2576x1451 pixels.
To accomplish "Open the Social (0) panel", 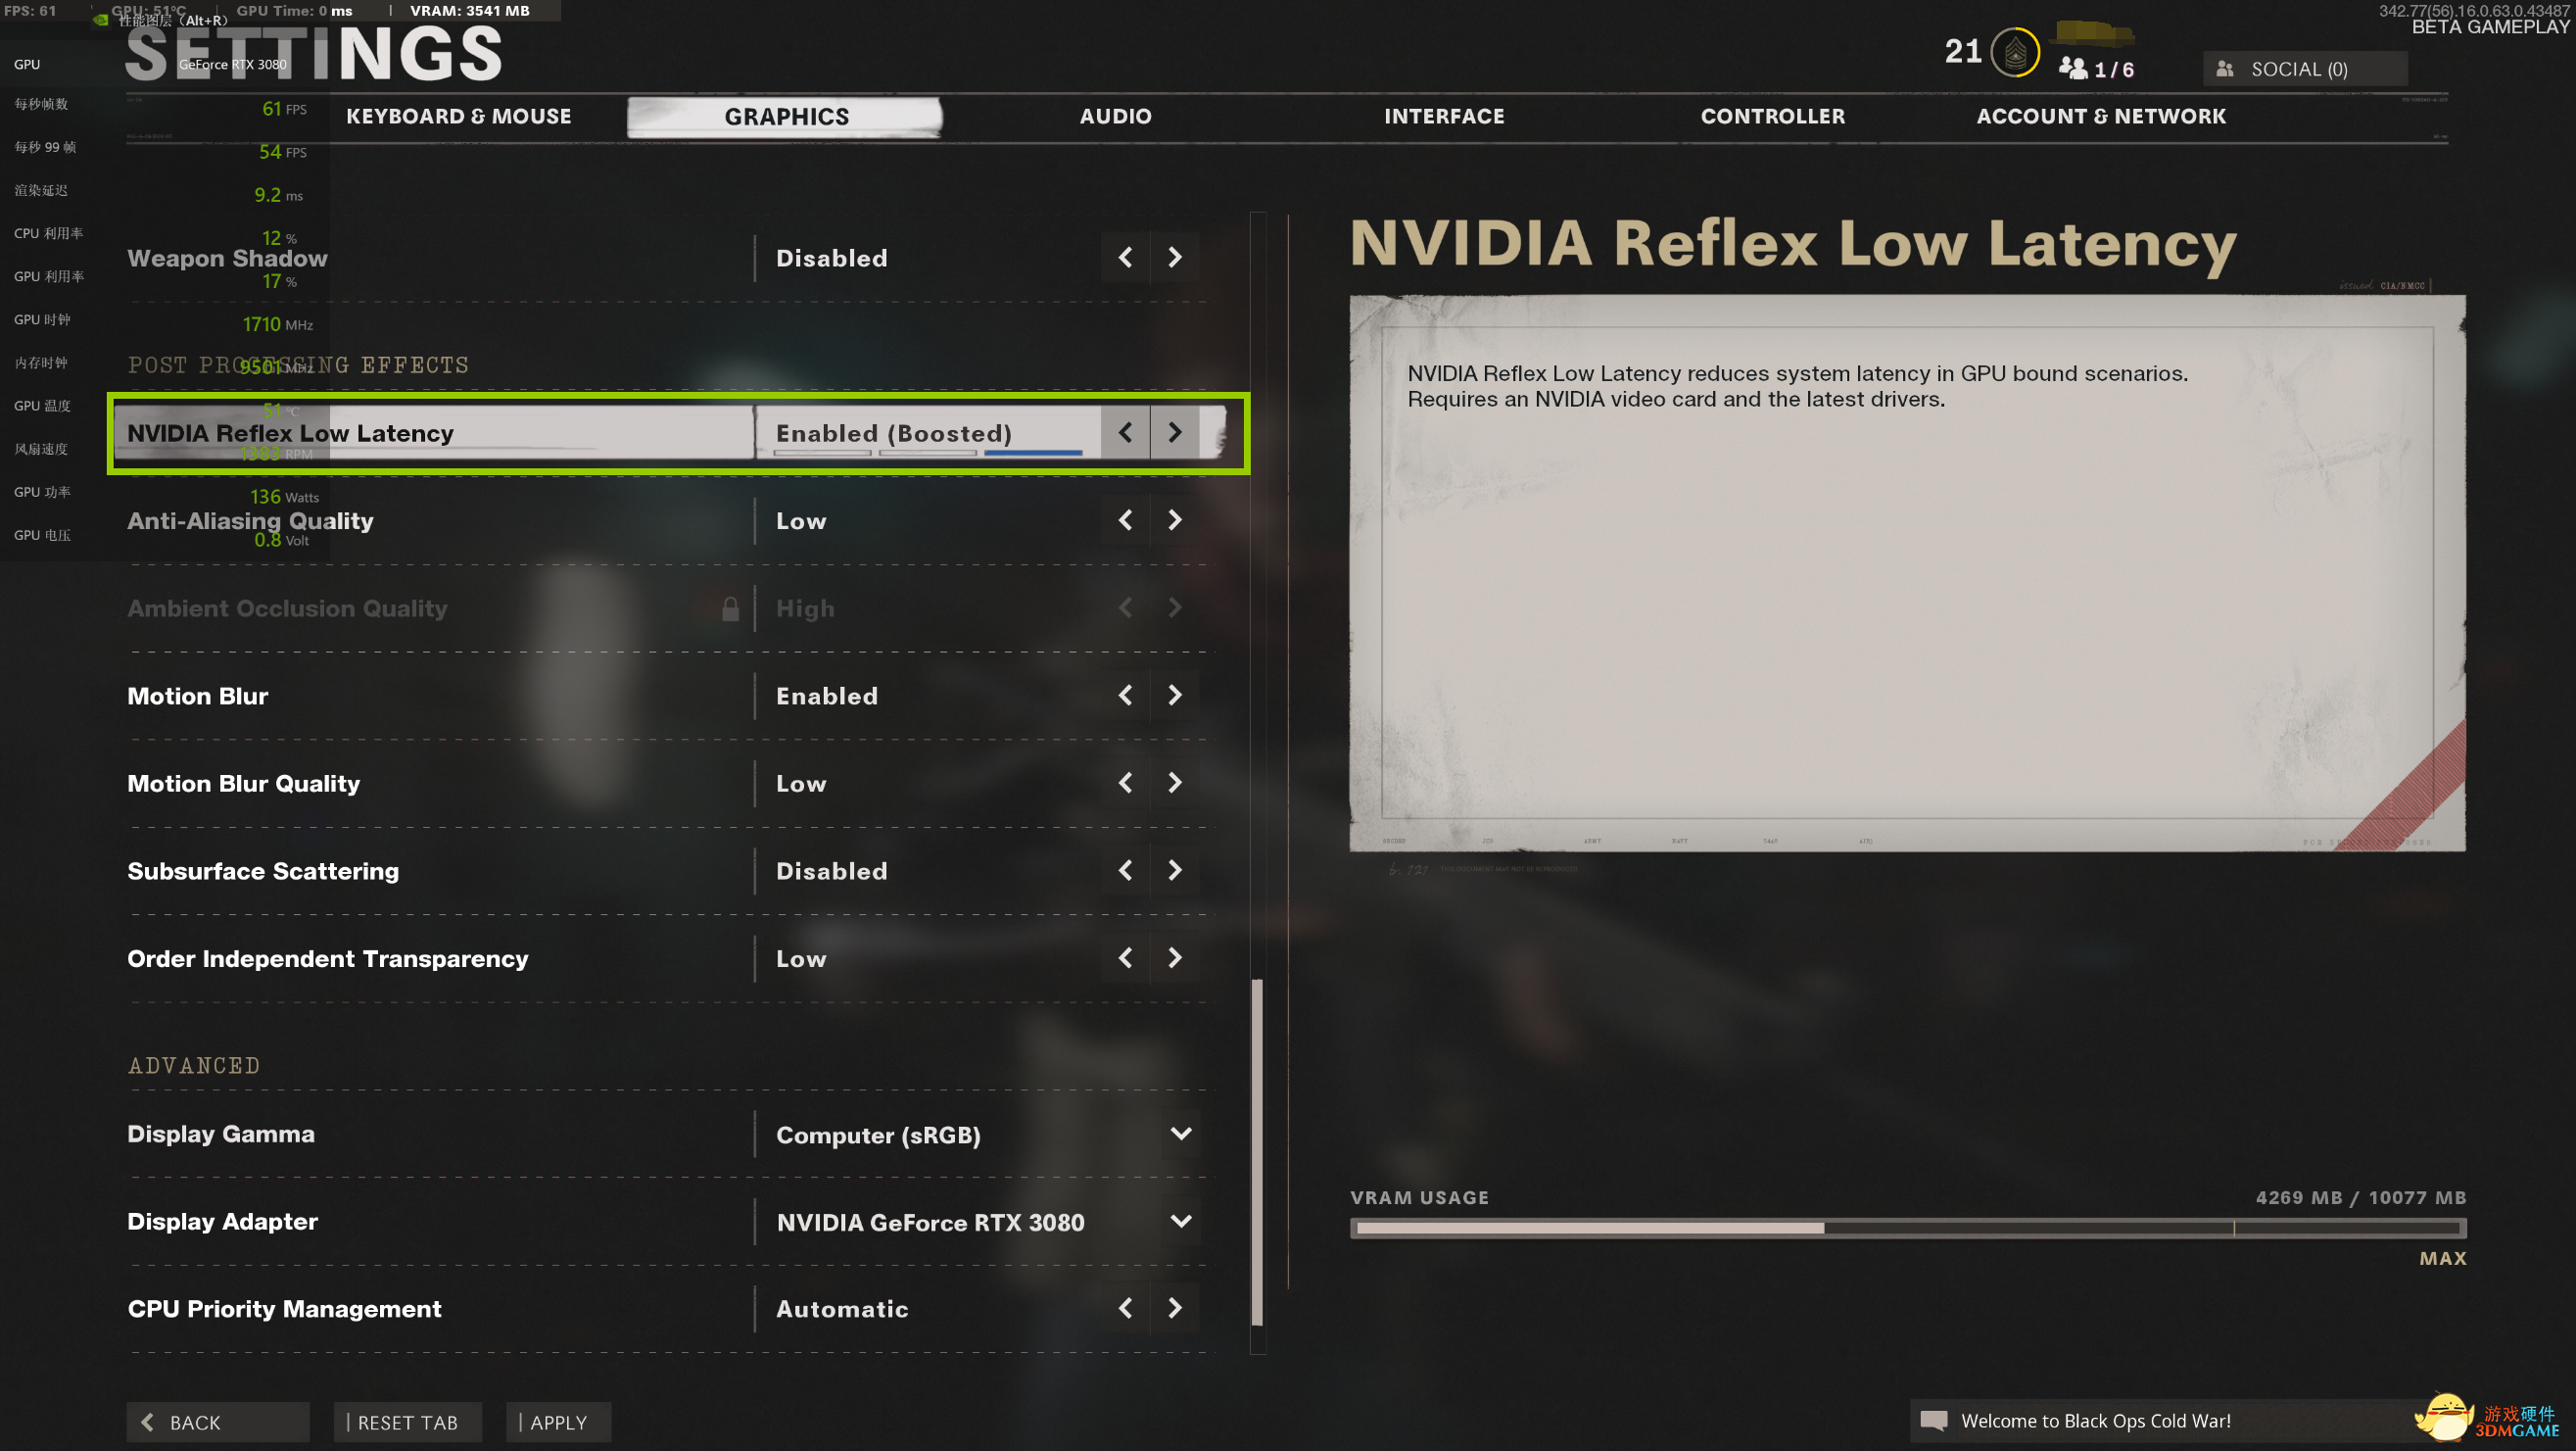I will coord(2304,69).
